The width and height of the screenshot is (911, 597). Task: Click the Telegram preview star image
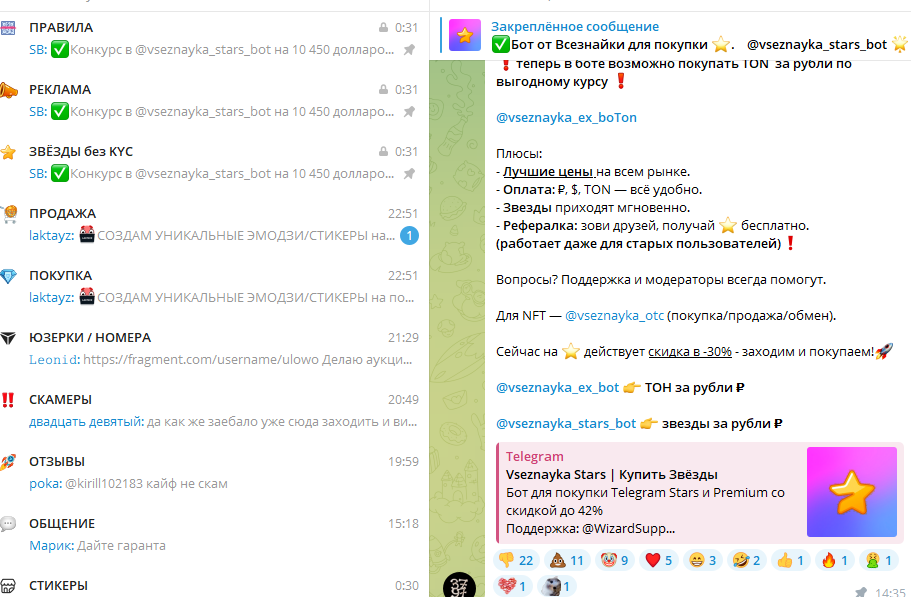pos(852,492)
